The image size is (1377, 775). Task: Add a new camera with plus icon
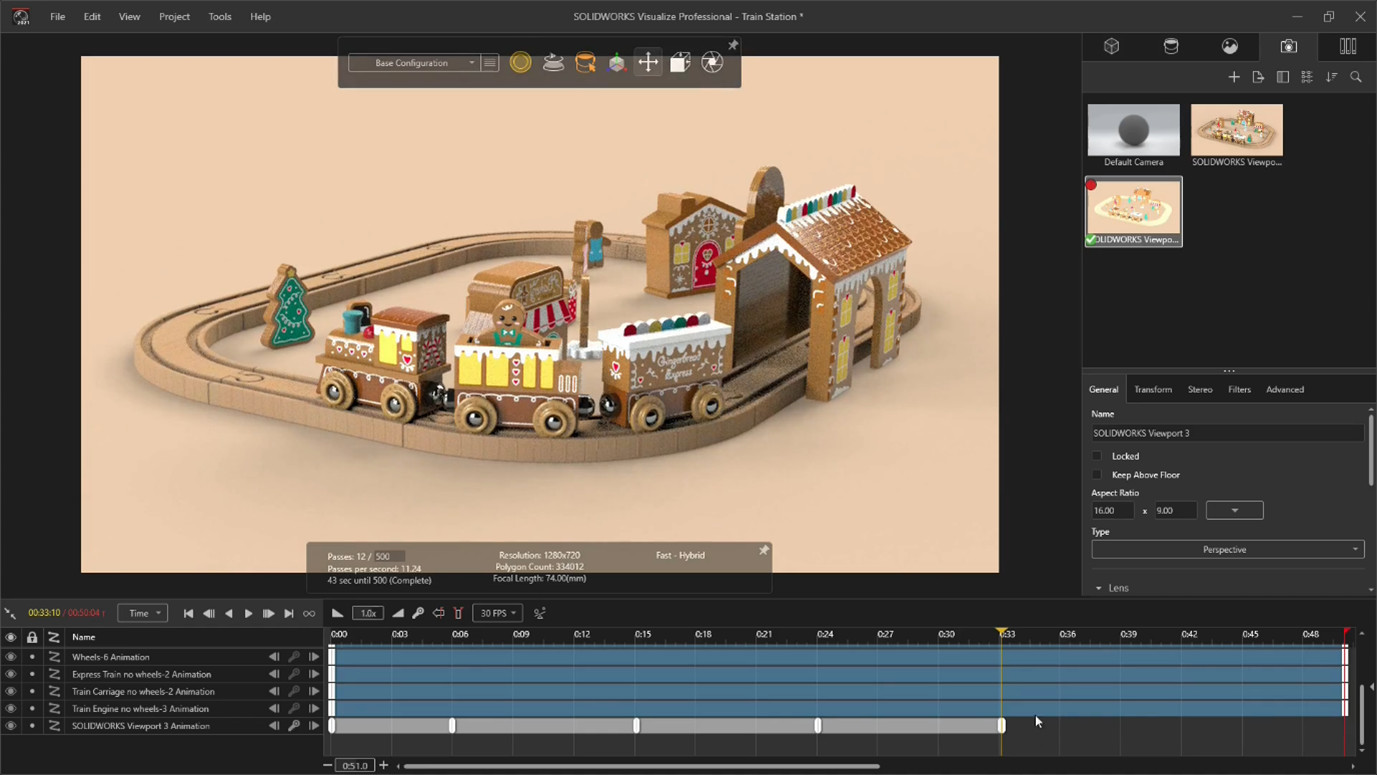[1234, 77]
